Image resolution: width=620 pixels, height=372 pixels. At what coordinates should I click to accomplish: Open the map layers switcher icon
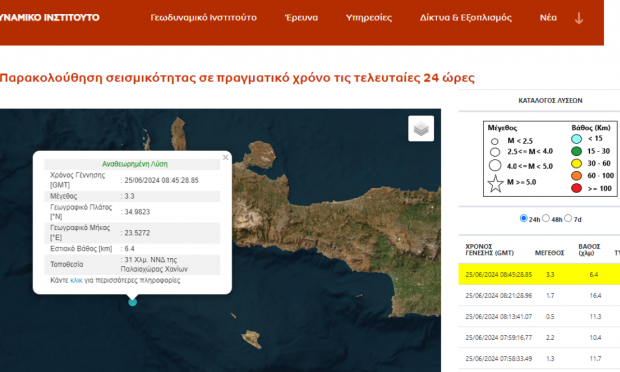click(x=421, y=128)
